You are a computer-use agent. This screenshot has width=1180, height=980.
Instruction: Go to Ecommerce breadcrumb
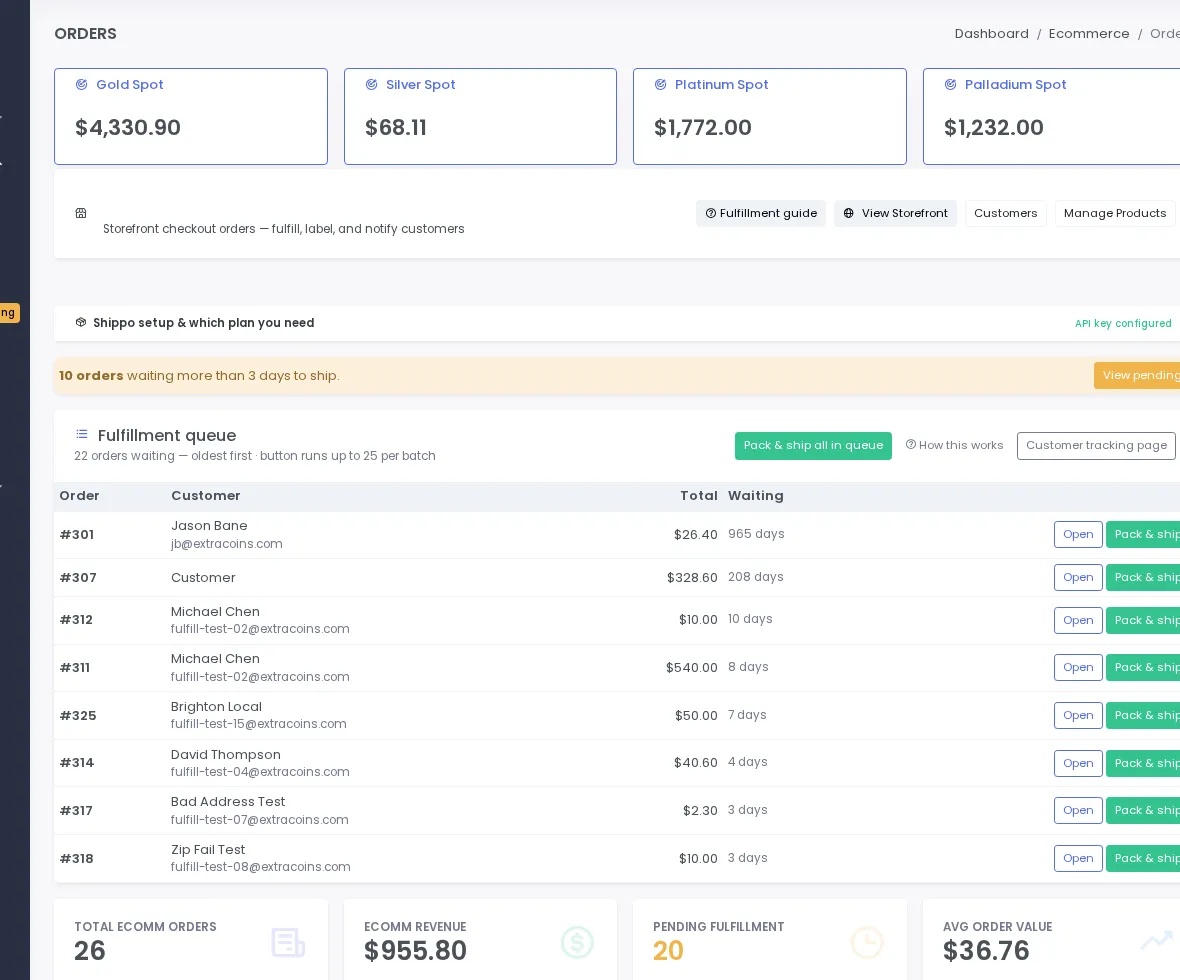[1088, 34]
